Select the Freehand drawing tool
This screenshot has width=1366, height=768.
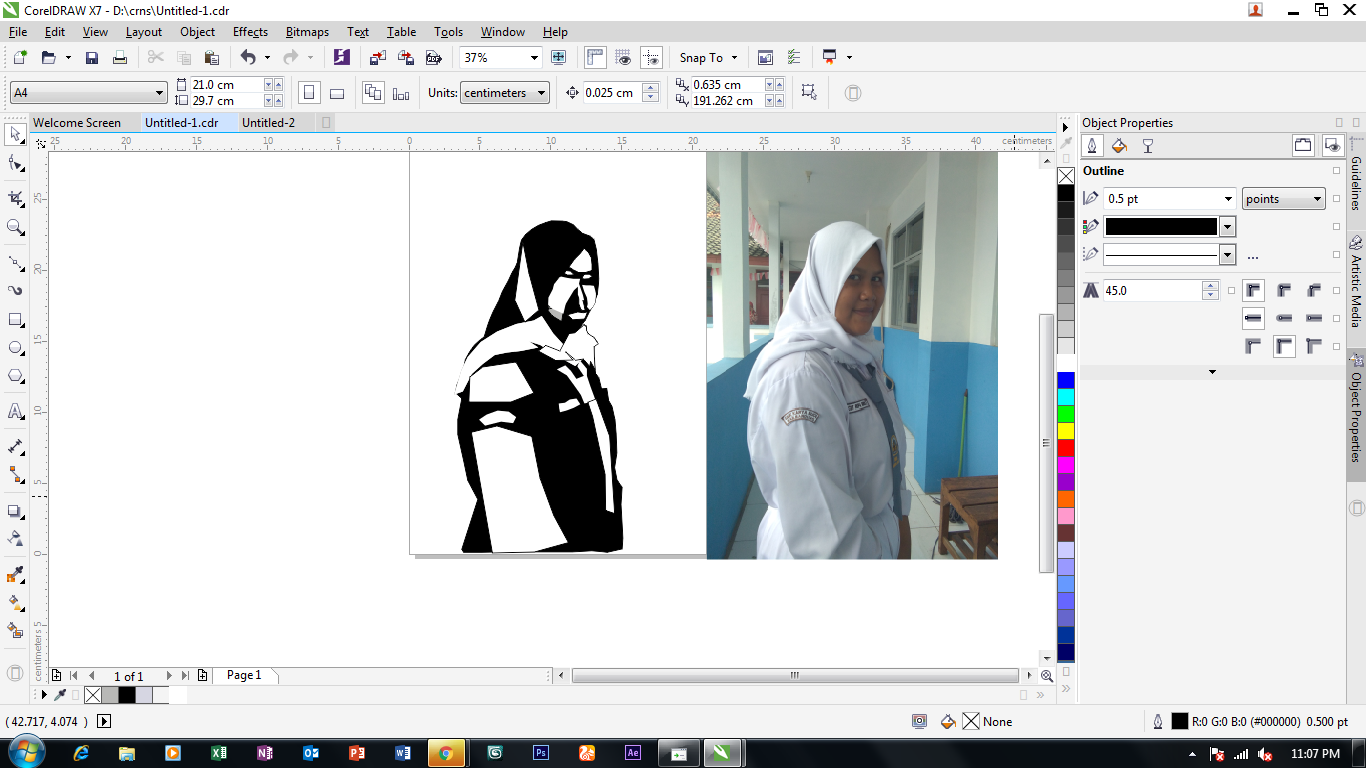15,263
